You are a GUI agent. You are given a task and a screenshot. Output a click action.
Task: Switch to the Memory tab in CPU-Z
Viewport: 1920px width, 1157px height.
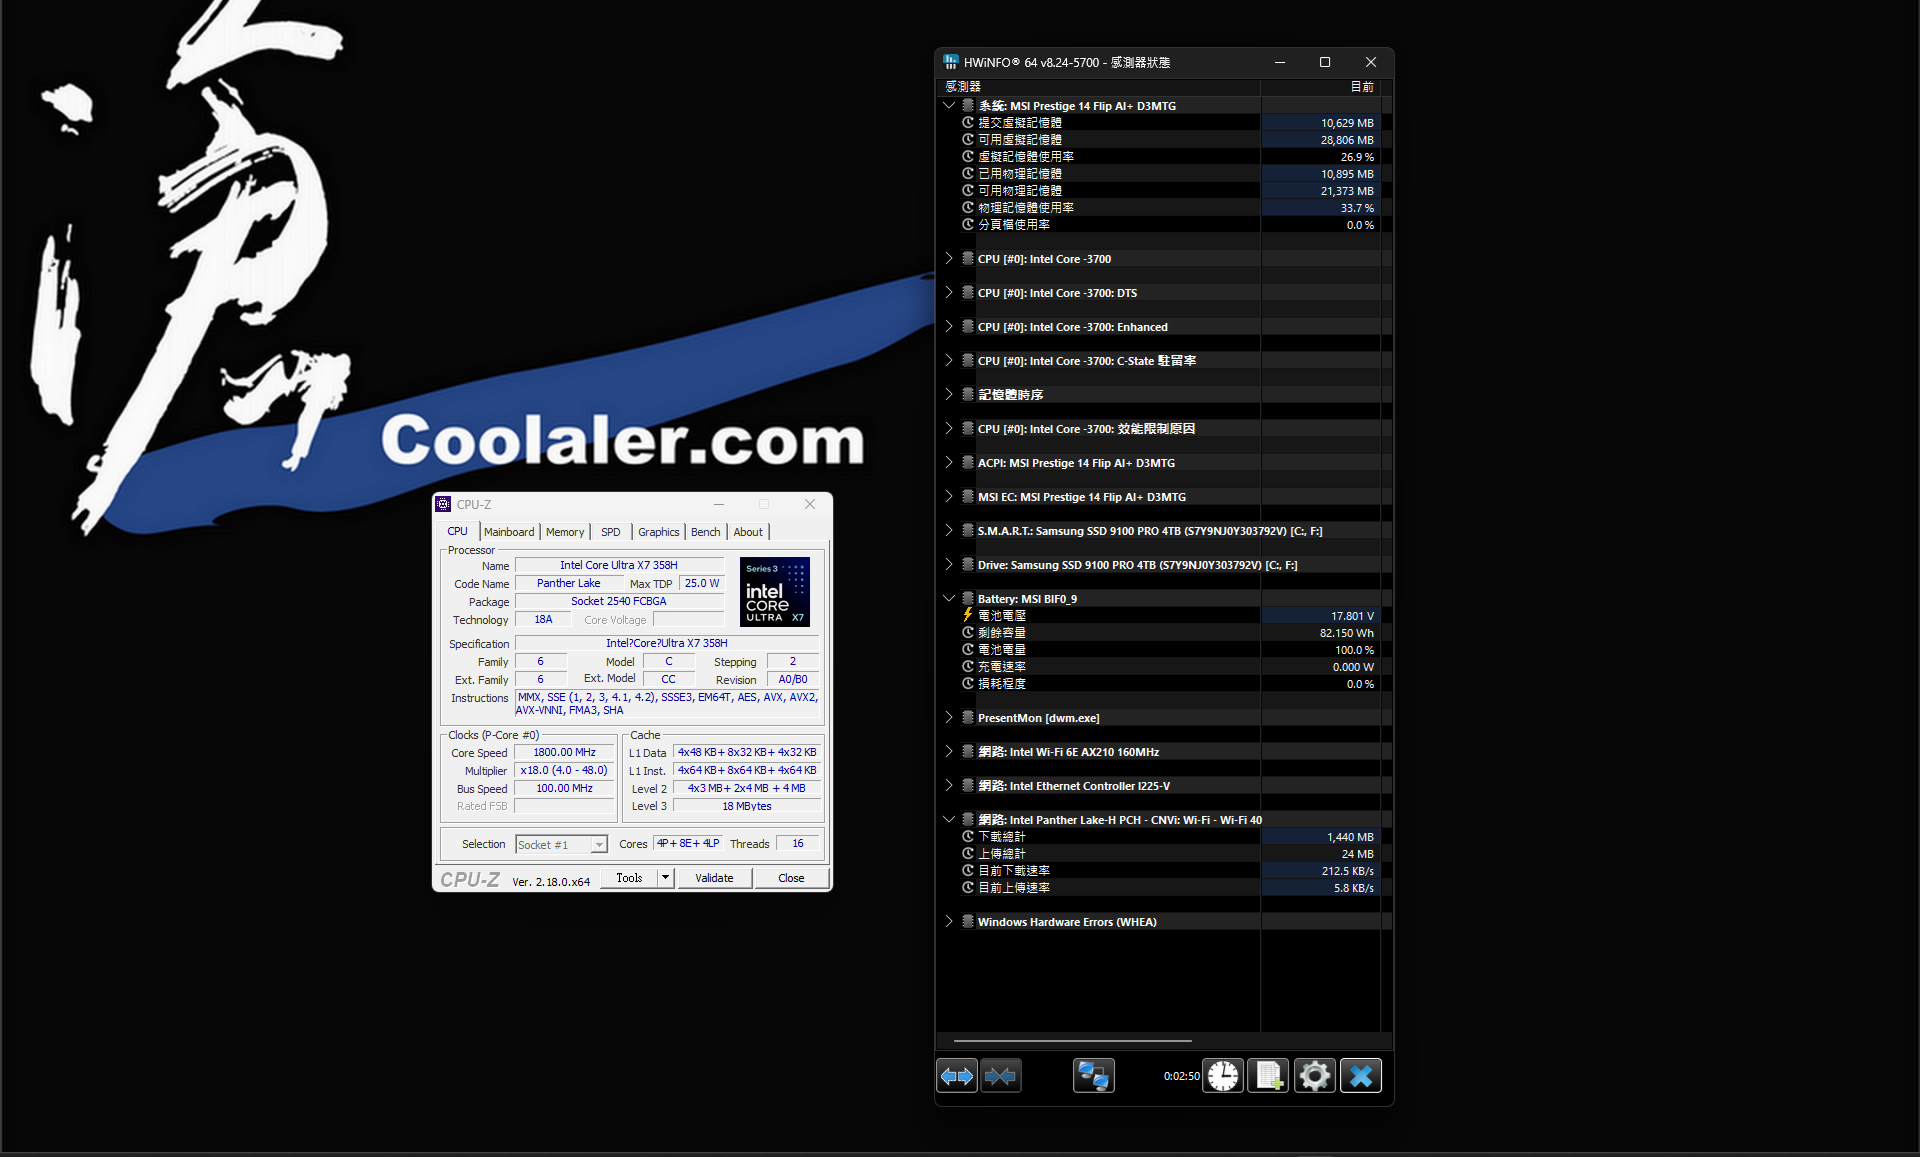click(565, 532)
